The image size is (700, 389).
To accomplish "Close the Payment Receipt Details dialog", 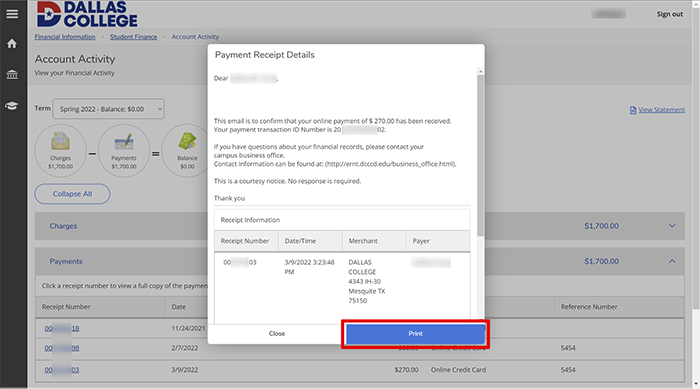I will (x=277, y=334).
